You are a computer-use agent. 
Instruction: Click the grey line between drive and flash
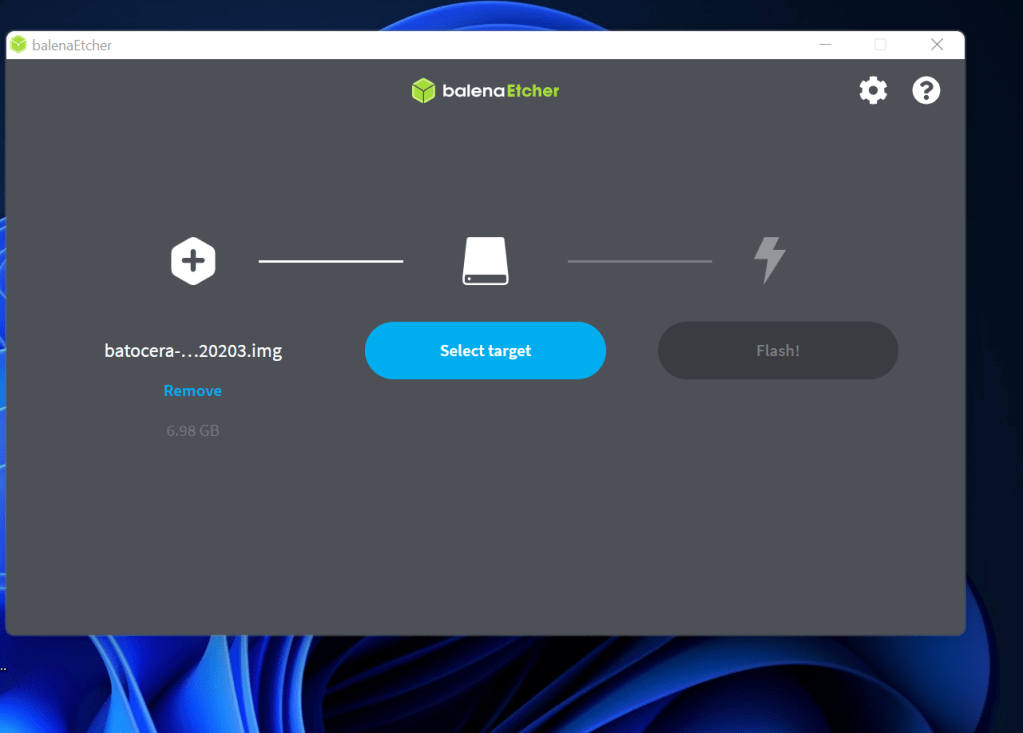tap(640, 262)
